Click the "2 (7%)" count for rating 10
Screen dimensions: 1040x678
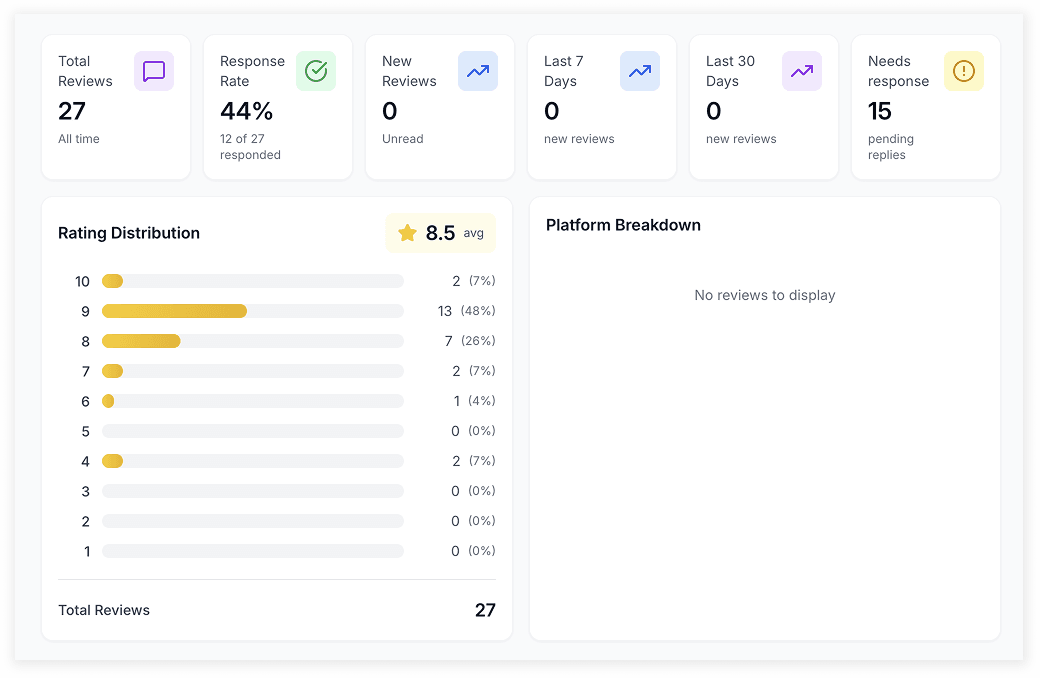474,281
